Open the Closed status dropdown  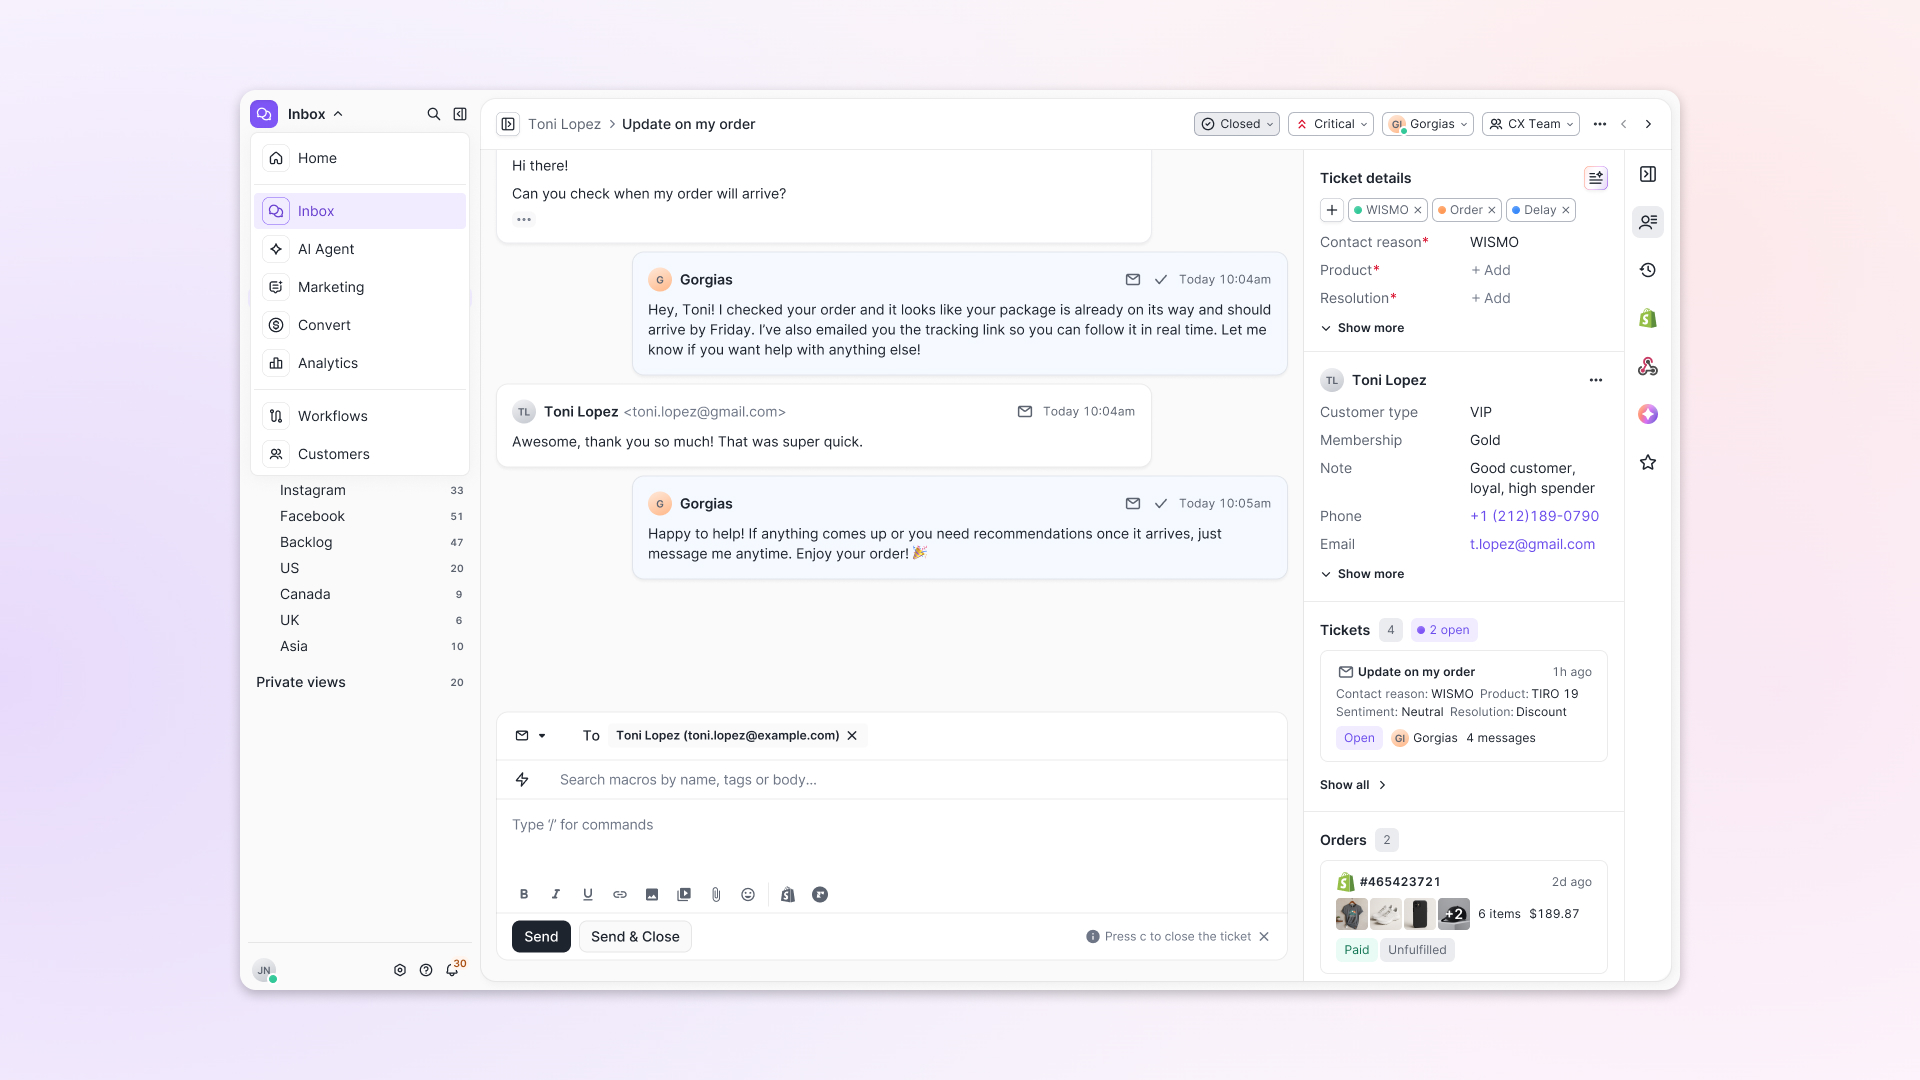1237,124
